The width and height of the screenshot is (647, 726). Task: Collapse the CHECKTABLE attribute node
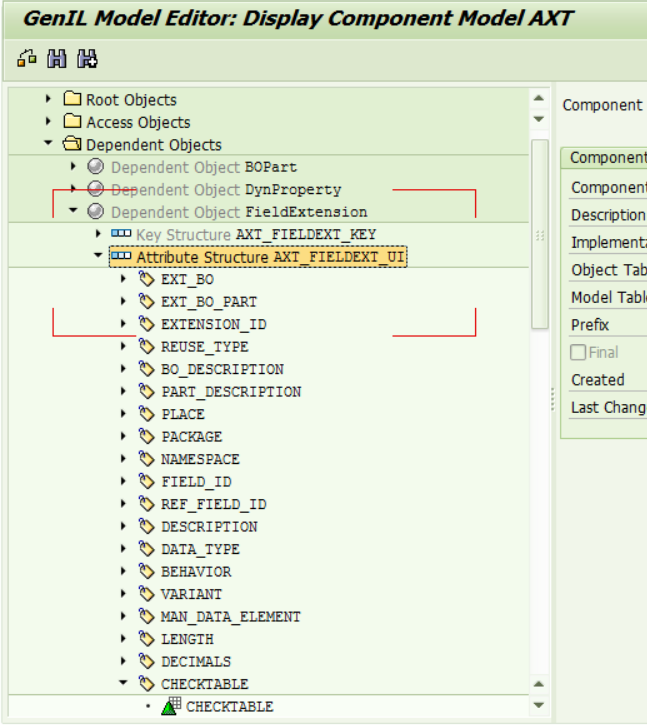click(x=123, y=684)
